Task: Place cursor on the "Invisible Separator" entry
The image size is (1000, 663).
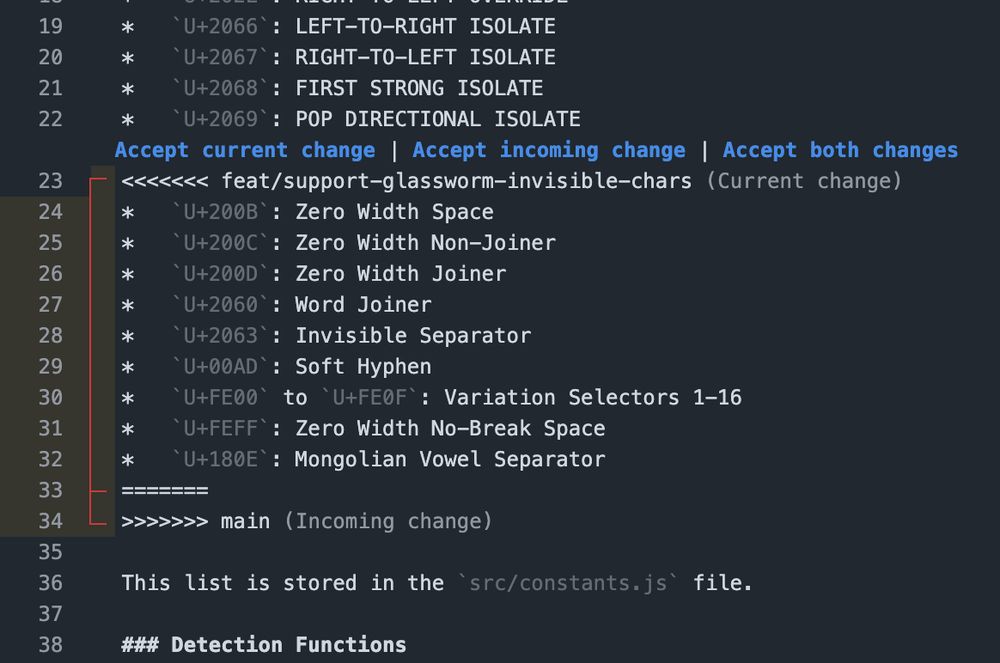Action: 412,336
